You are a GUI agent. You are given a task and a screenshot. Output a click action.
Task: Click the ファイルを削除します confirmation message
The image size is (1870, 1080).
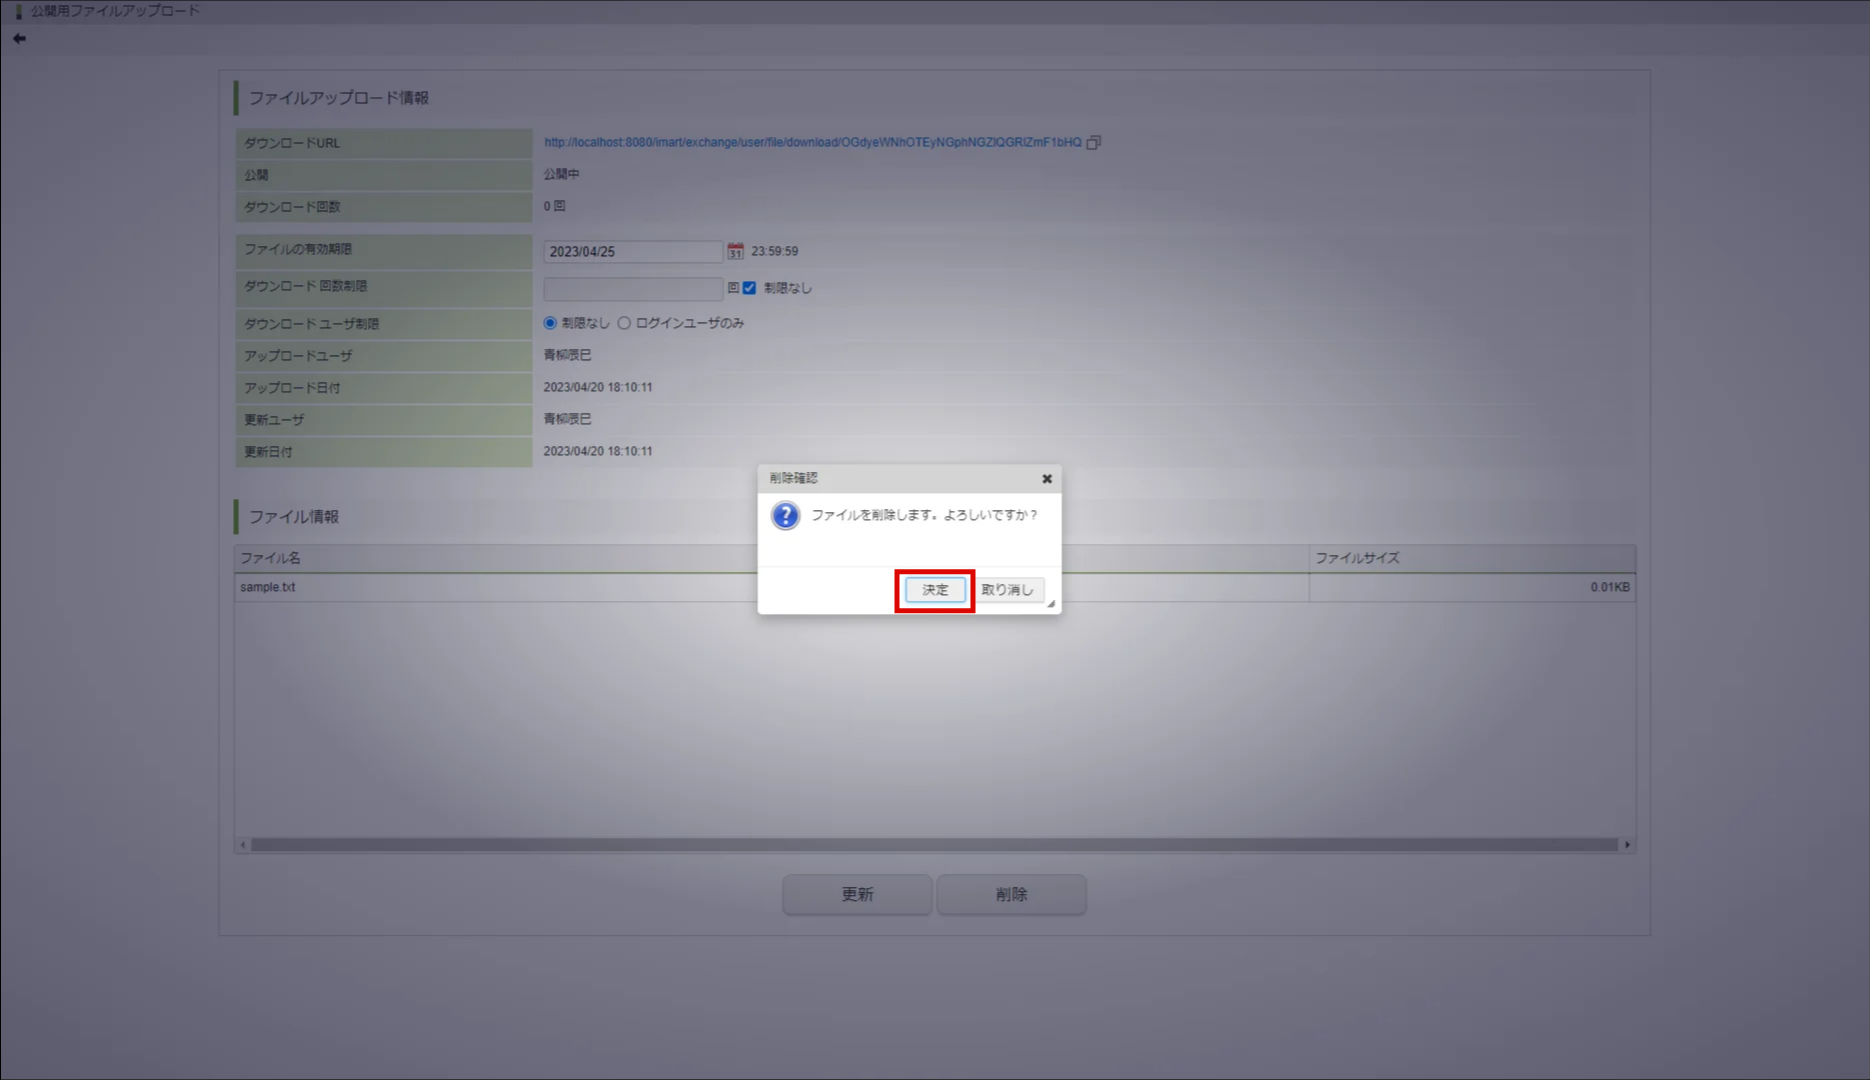(x=924, y=515)
